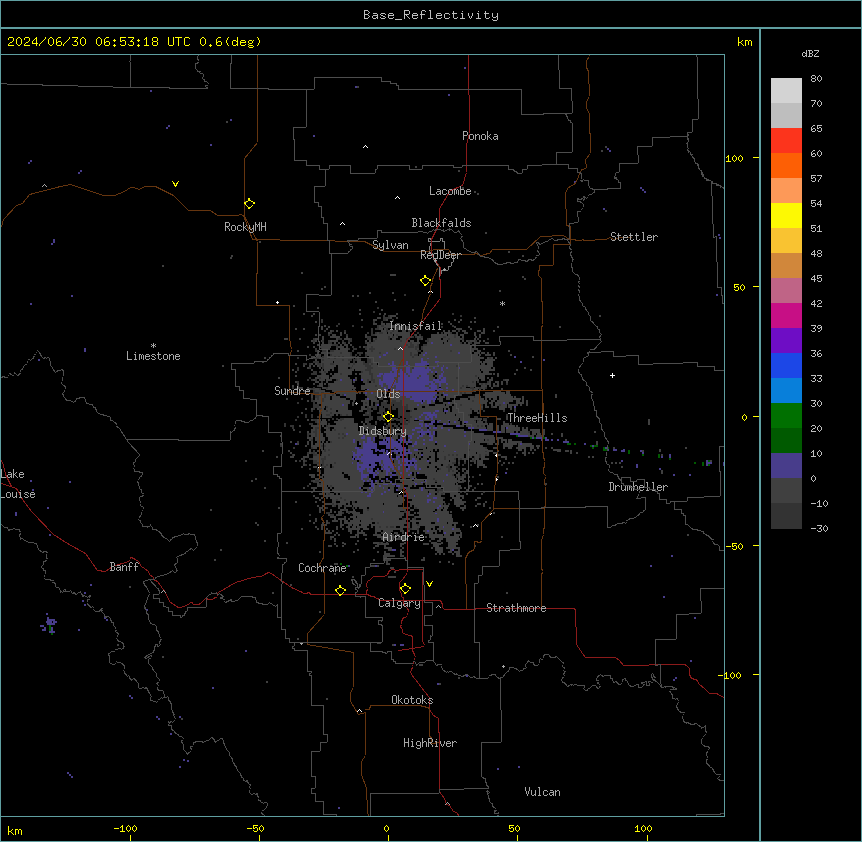Click the dBZ legend heading
Screen dimensions: 862x842
click(x=810, y=53)
